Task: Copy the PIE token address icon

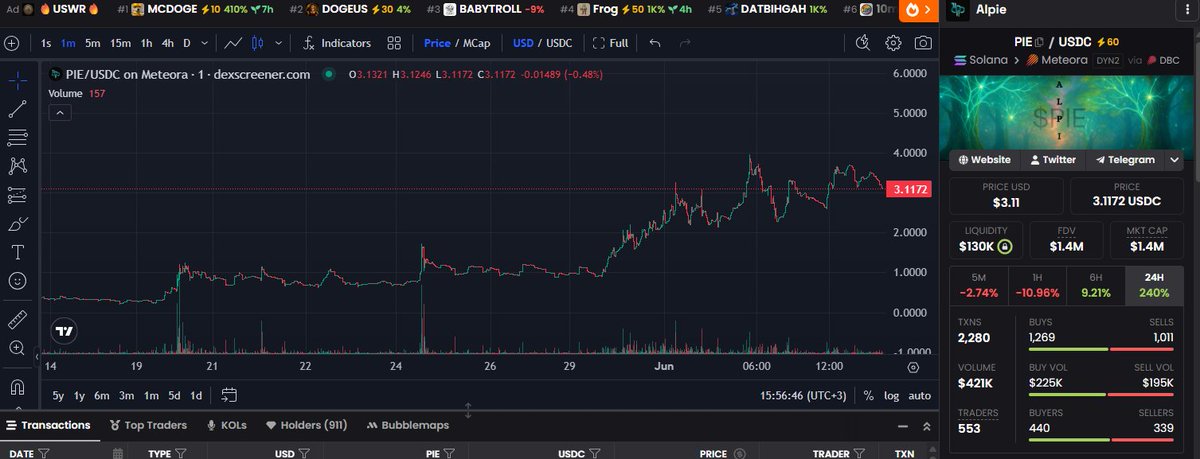Action: click(1041, 42)
